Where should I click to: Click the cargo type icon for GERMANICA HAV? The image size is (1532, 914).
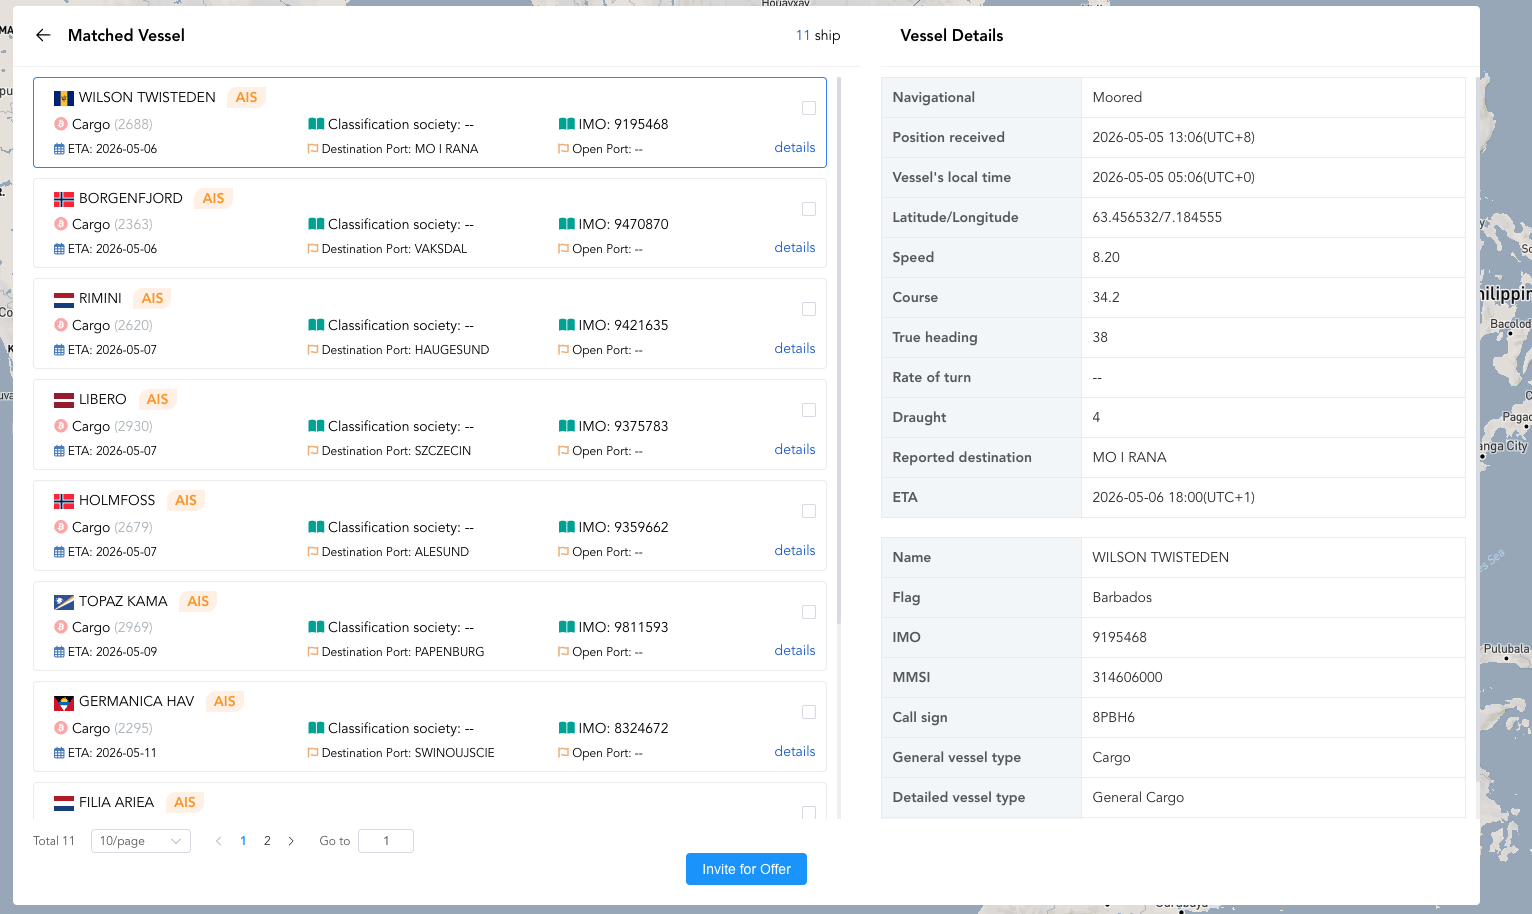coord(61,728)
